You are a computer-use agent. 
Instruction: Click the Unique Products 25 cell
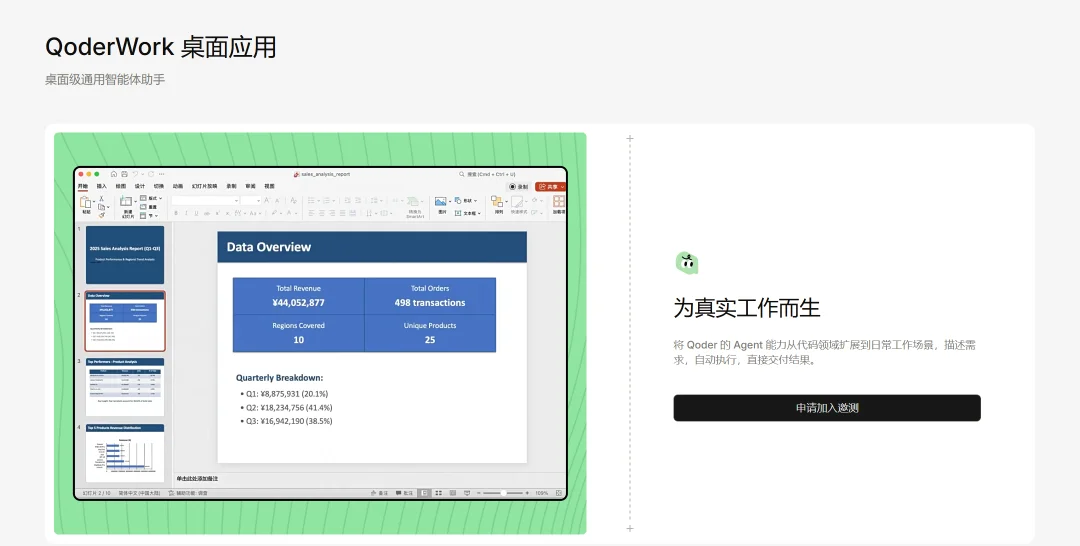coord(430,333)
